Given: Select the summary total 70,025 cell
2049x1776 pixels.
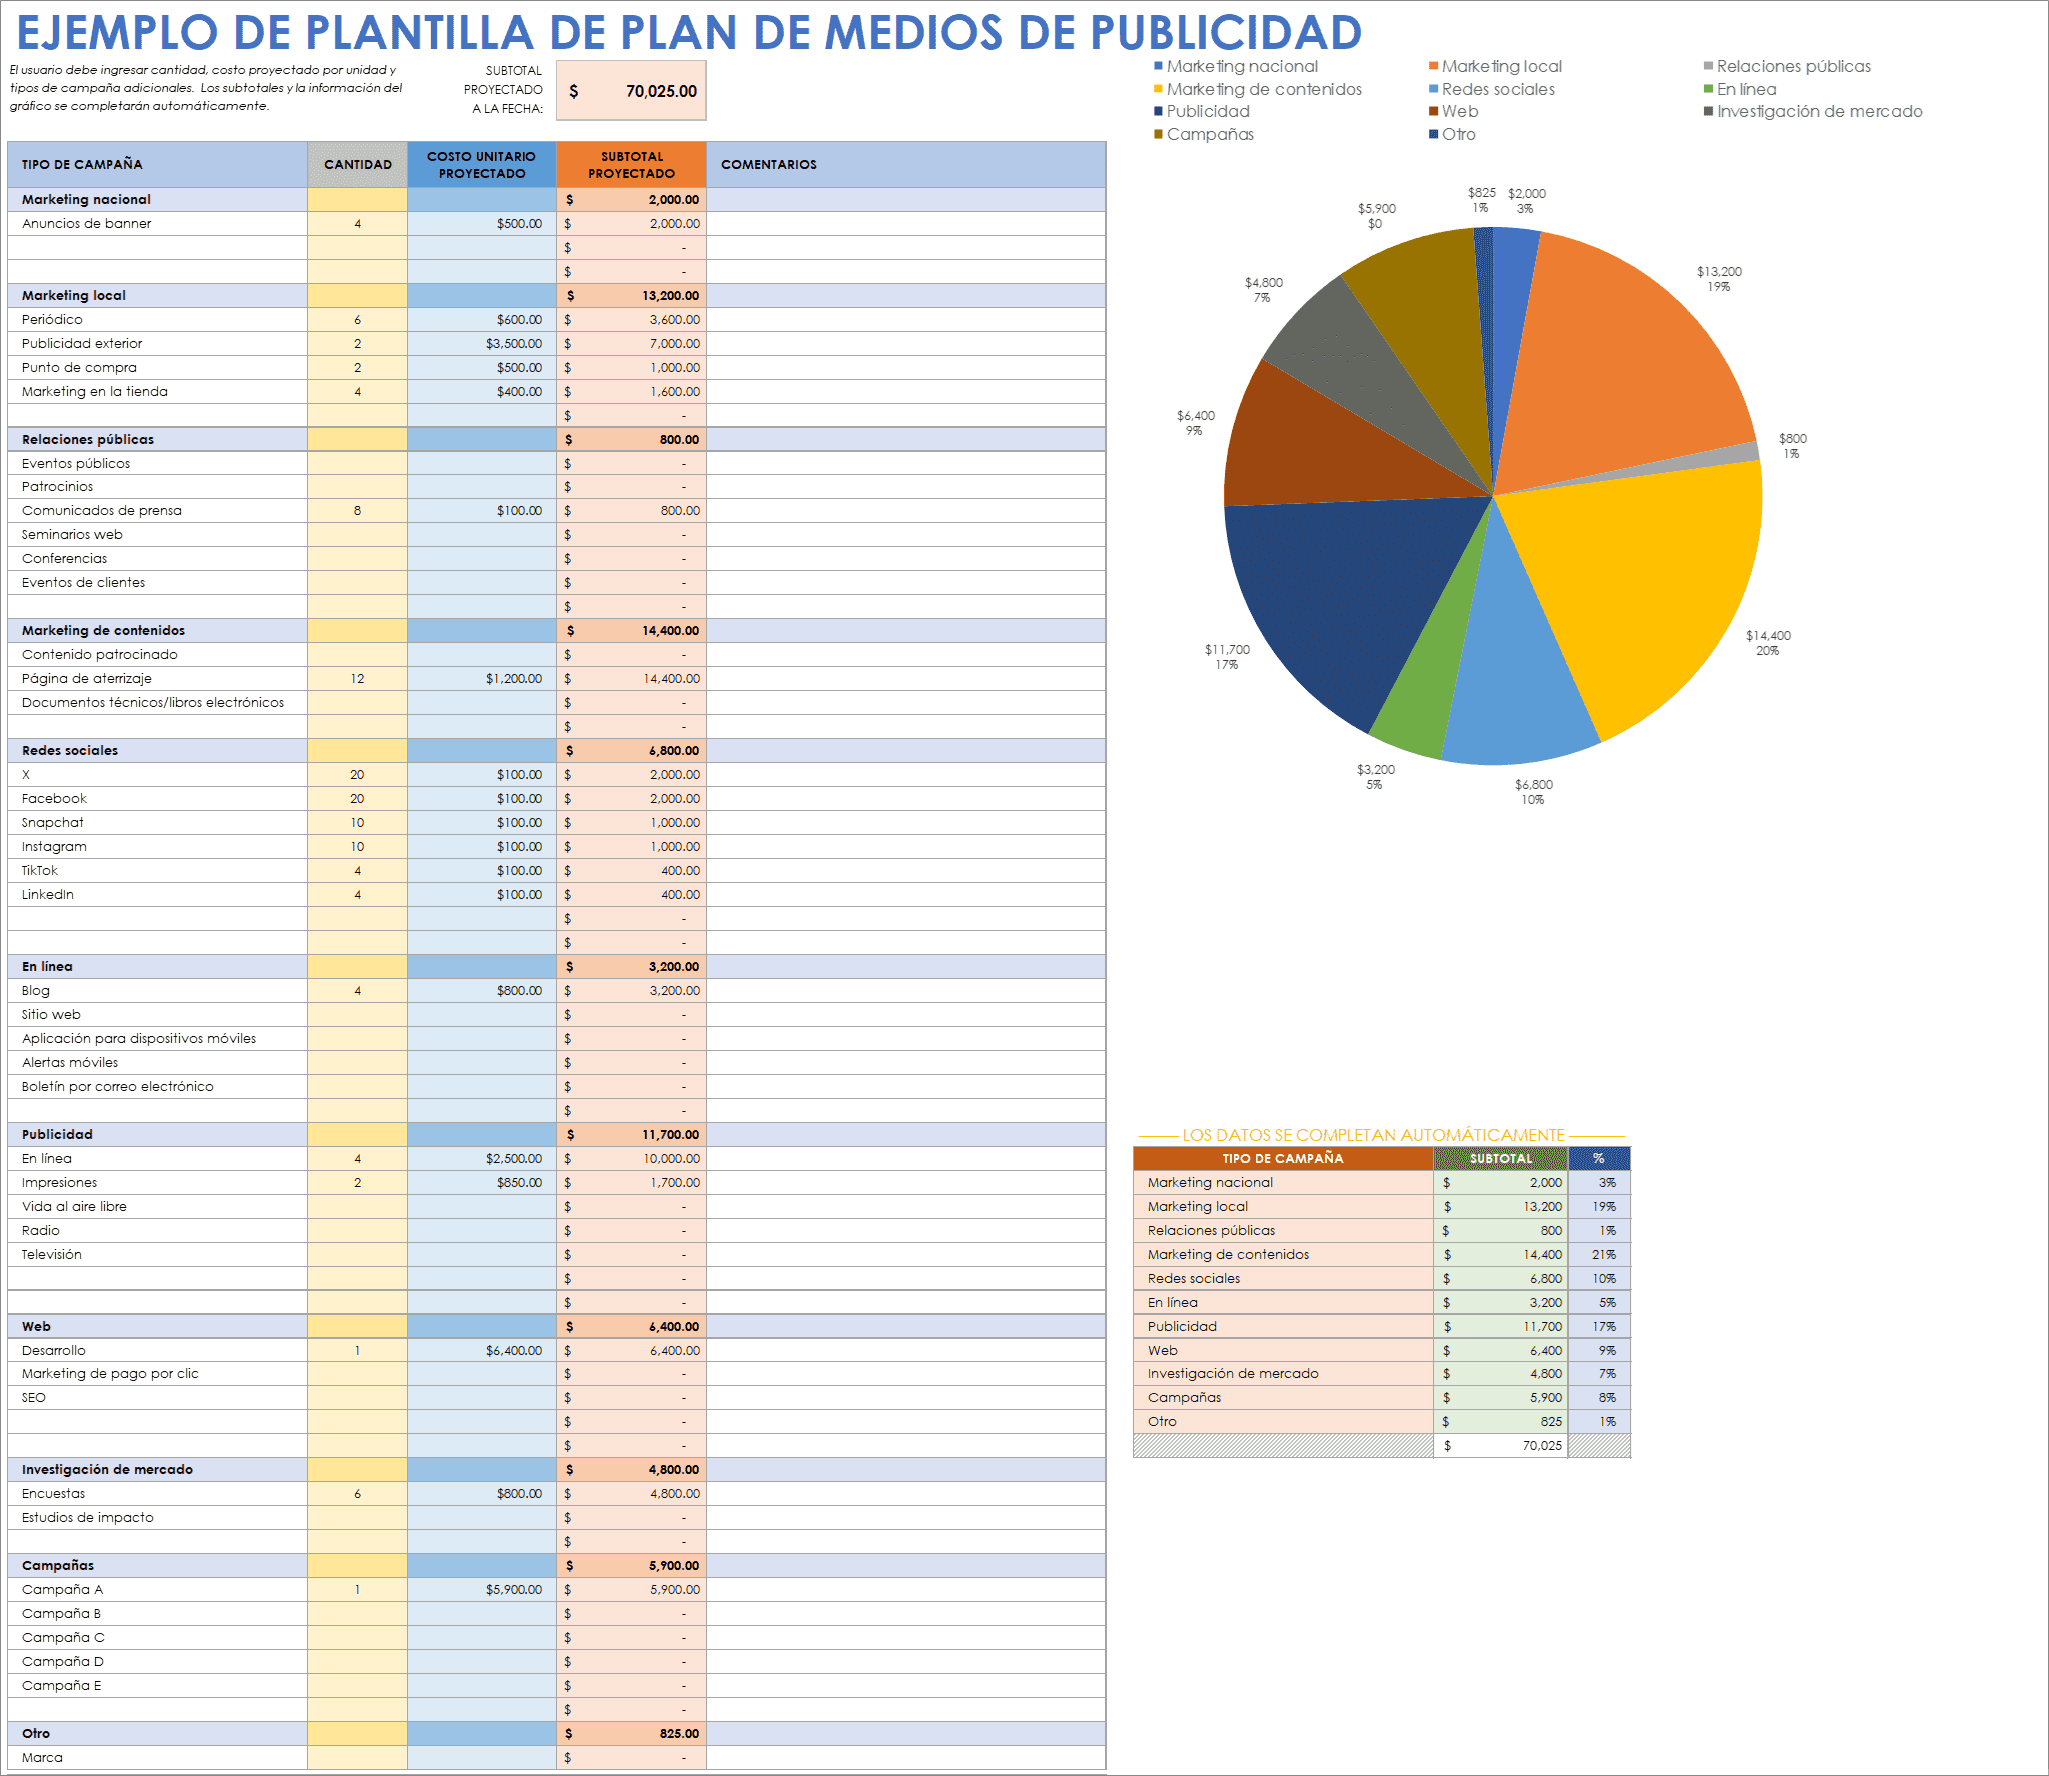Looking at the screenshot, I should 1500,1446.
